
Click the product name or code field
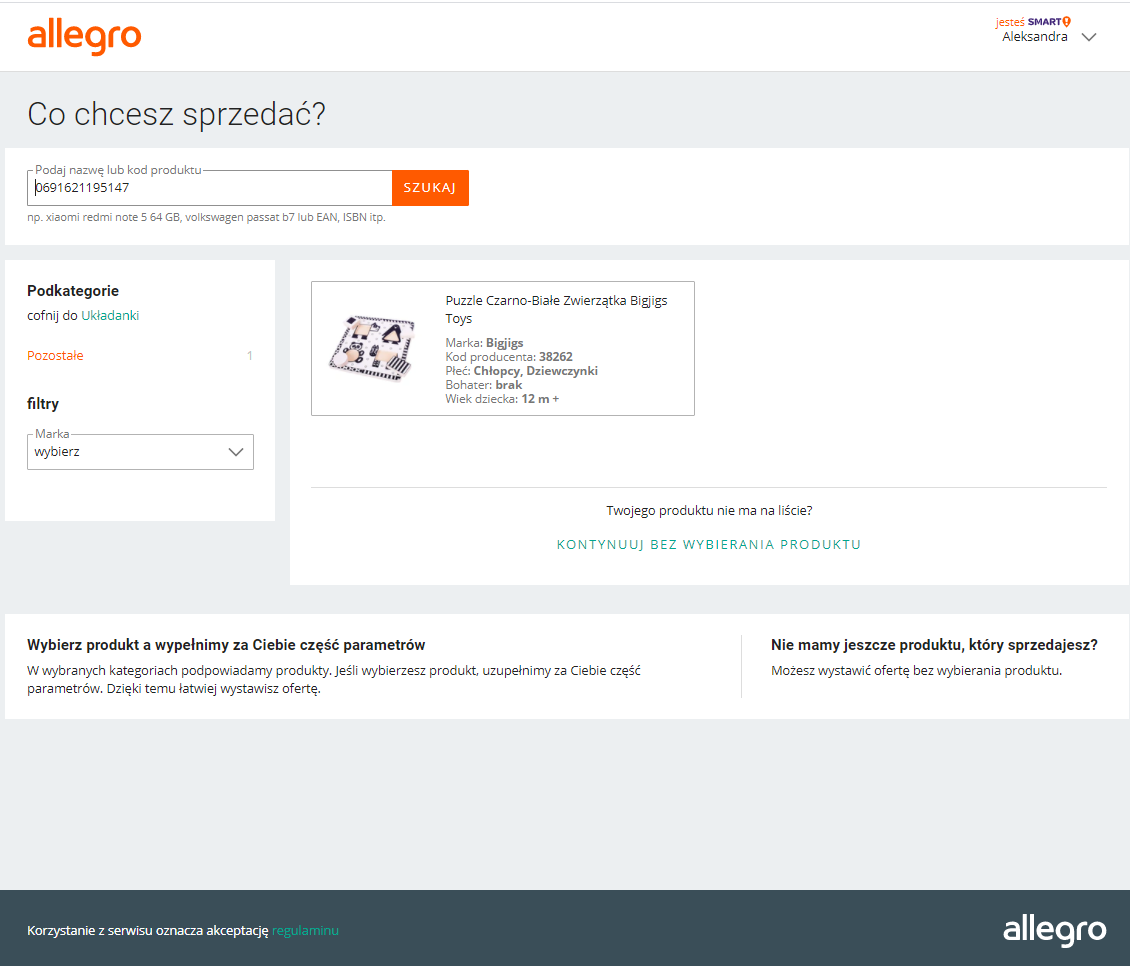click(x=210, y=188)
